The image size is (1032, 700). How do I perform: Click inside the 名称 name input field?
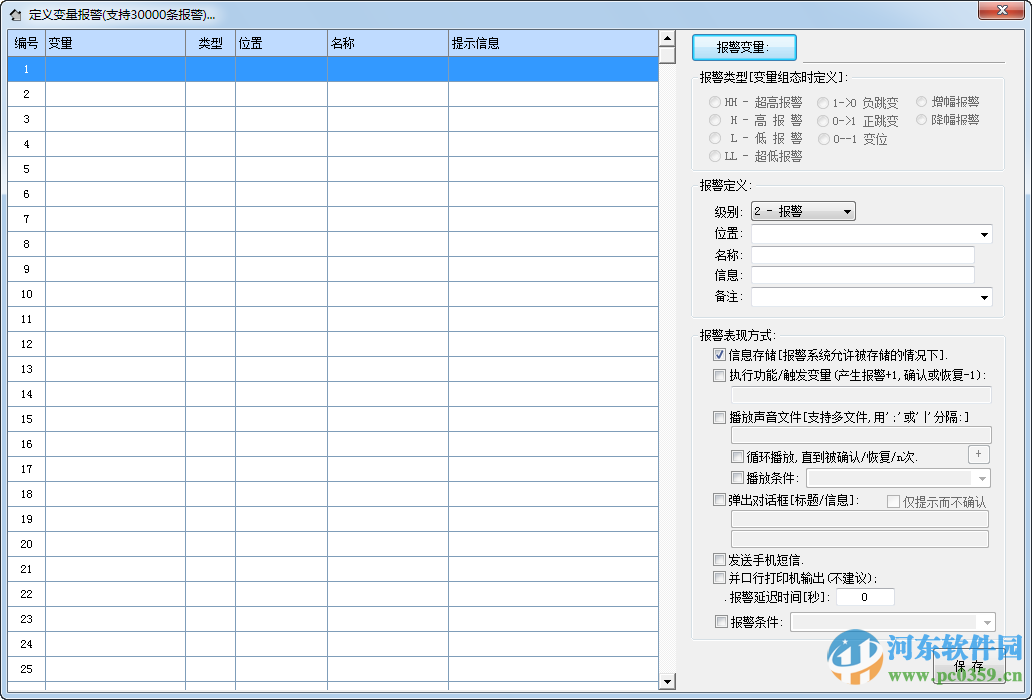pyautogui.click(x=860, y=254)
